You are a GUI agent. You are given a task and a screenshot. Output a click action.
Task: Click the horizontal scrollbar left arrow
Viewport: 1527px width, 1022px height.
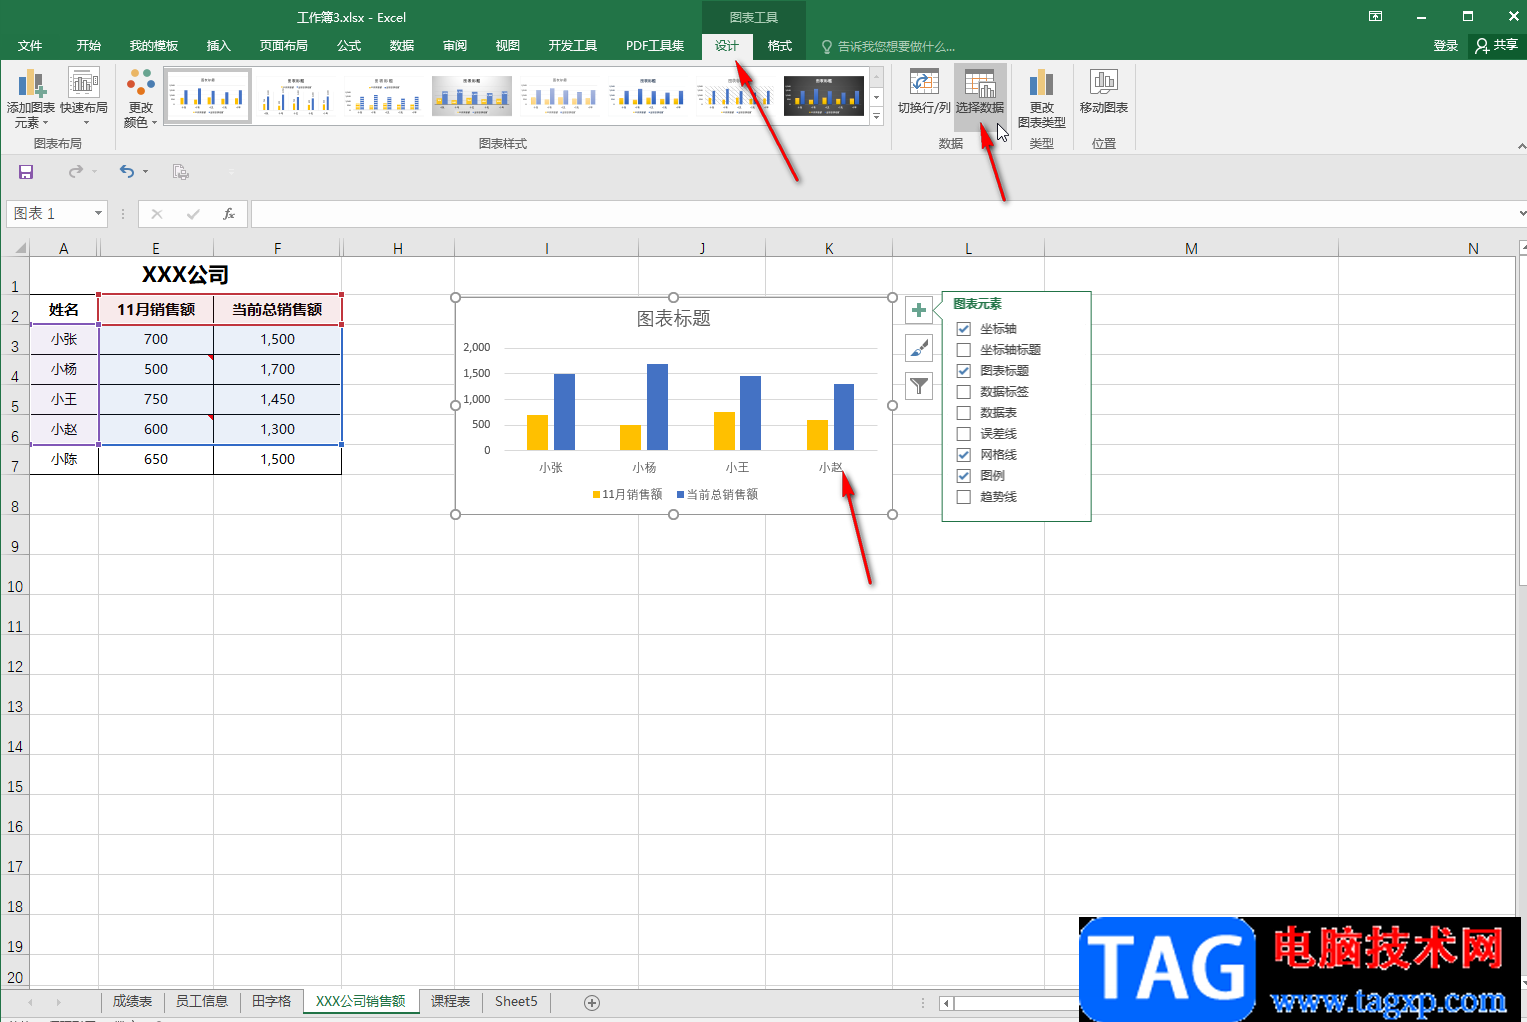(947, 1003)
